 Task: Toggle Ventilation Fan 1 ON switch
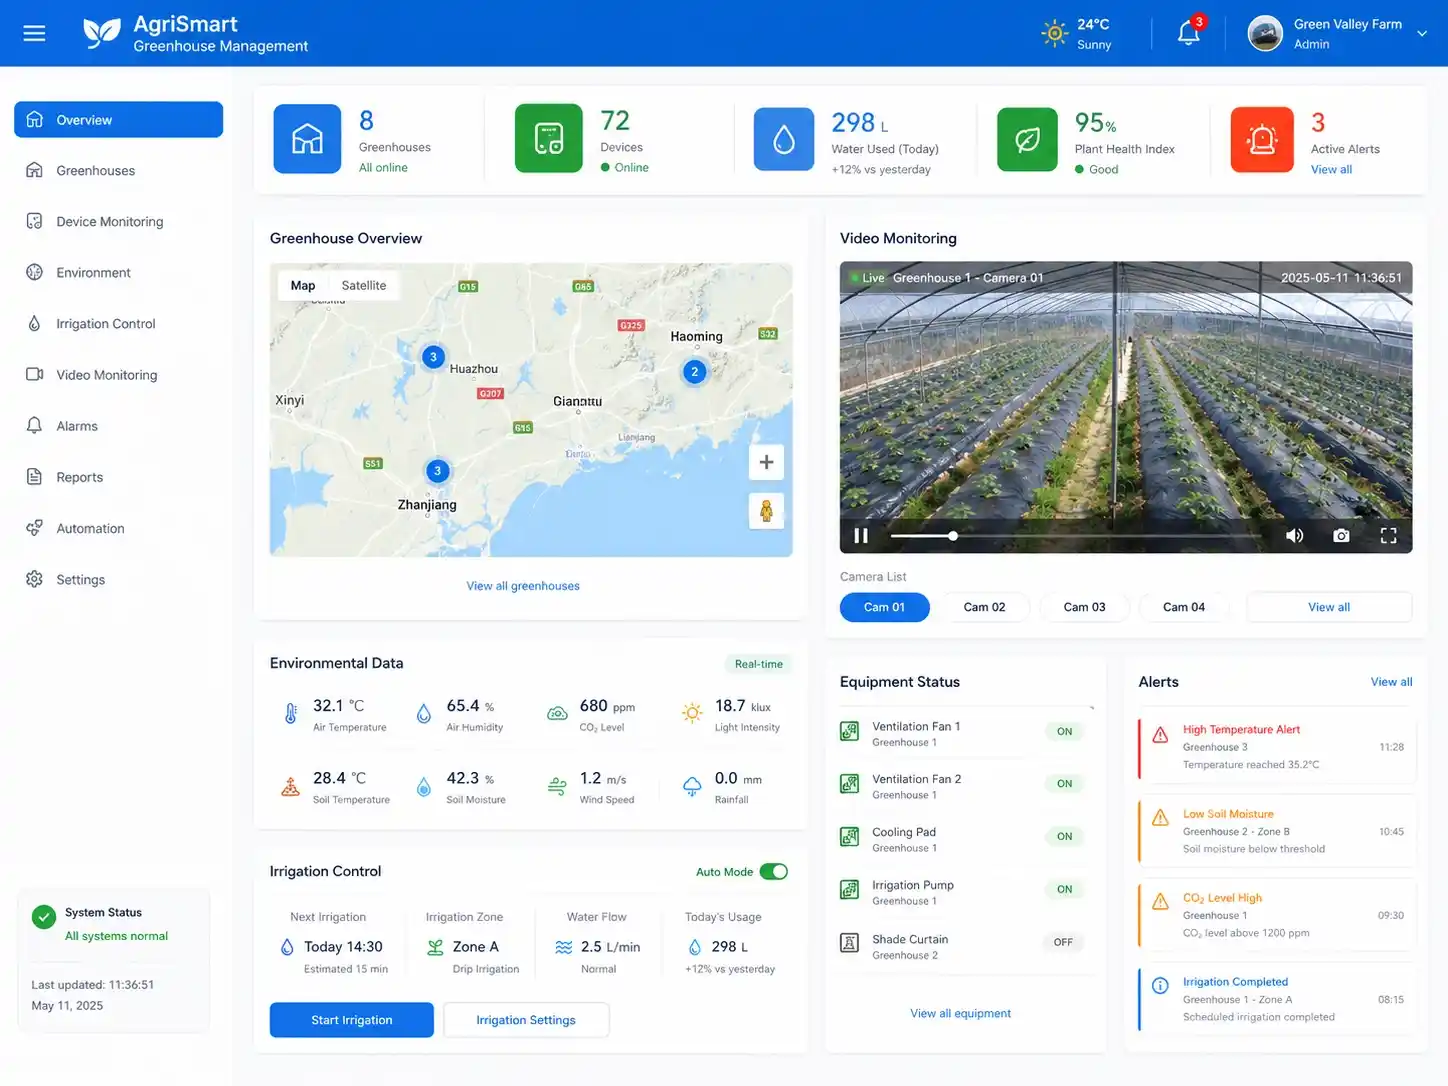1064,731
